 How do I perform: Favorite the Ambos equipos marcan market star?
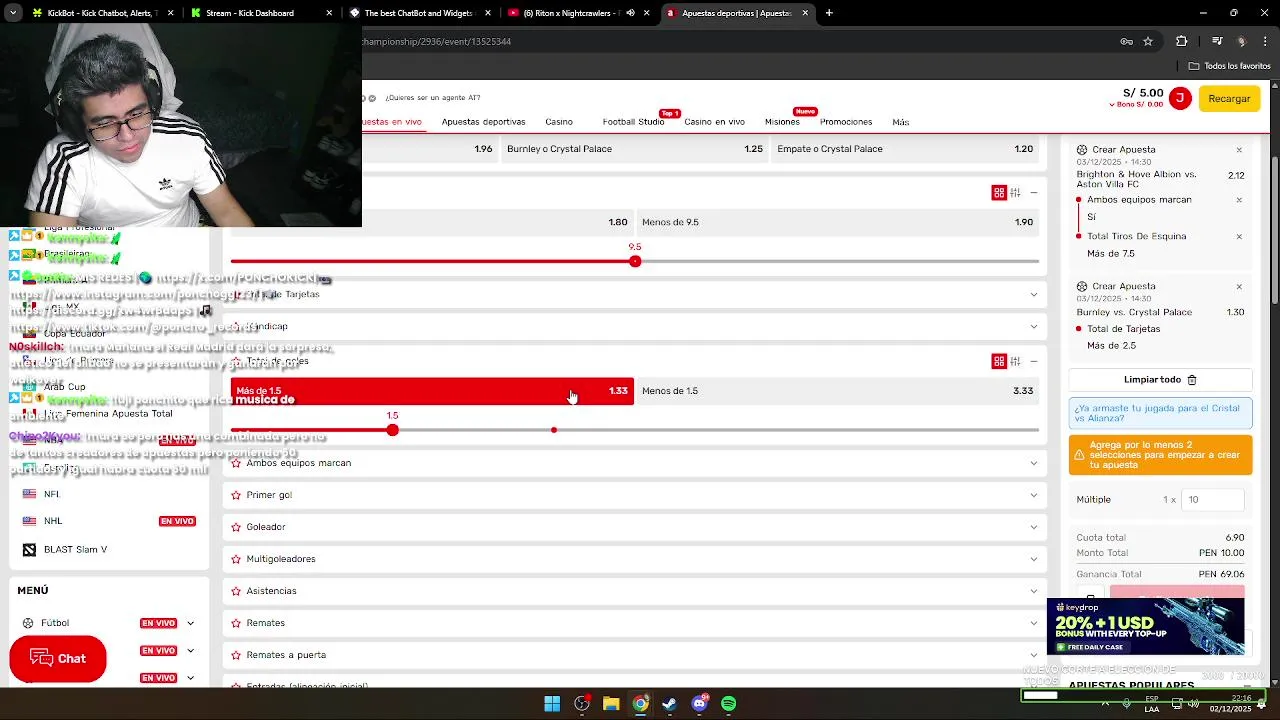[x=236, y=463]
